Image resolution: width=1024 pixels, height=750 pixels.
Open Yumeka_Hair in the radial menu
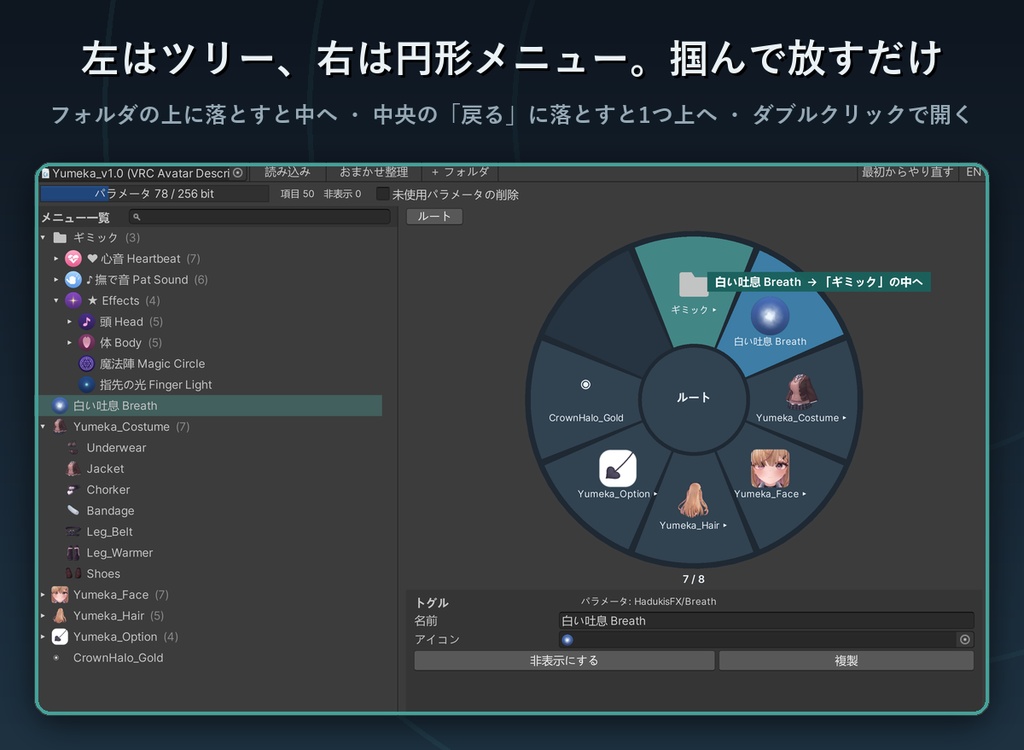tap(693, 506)
